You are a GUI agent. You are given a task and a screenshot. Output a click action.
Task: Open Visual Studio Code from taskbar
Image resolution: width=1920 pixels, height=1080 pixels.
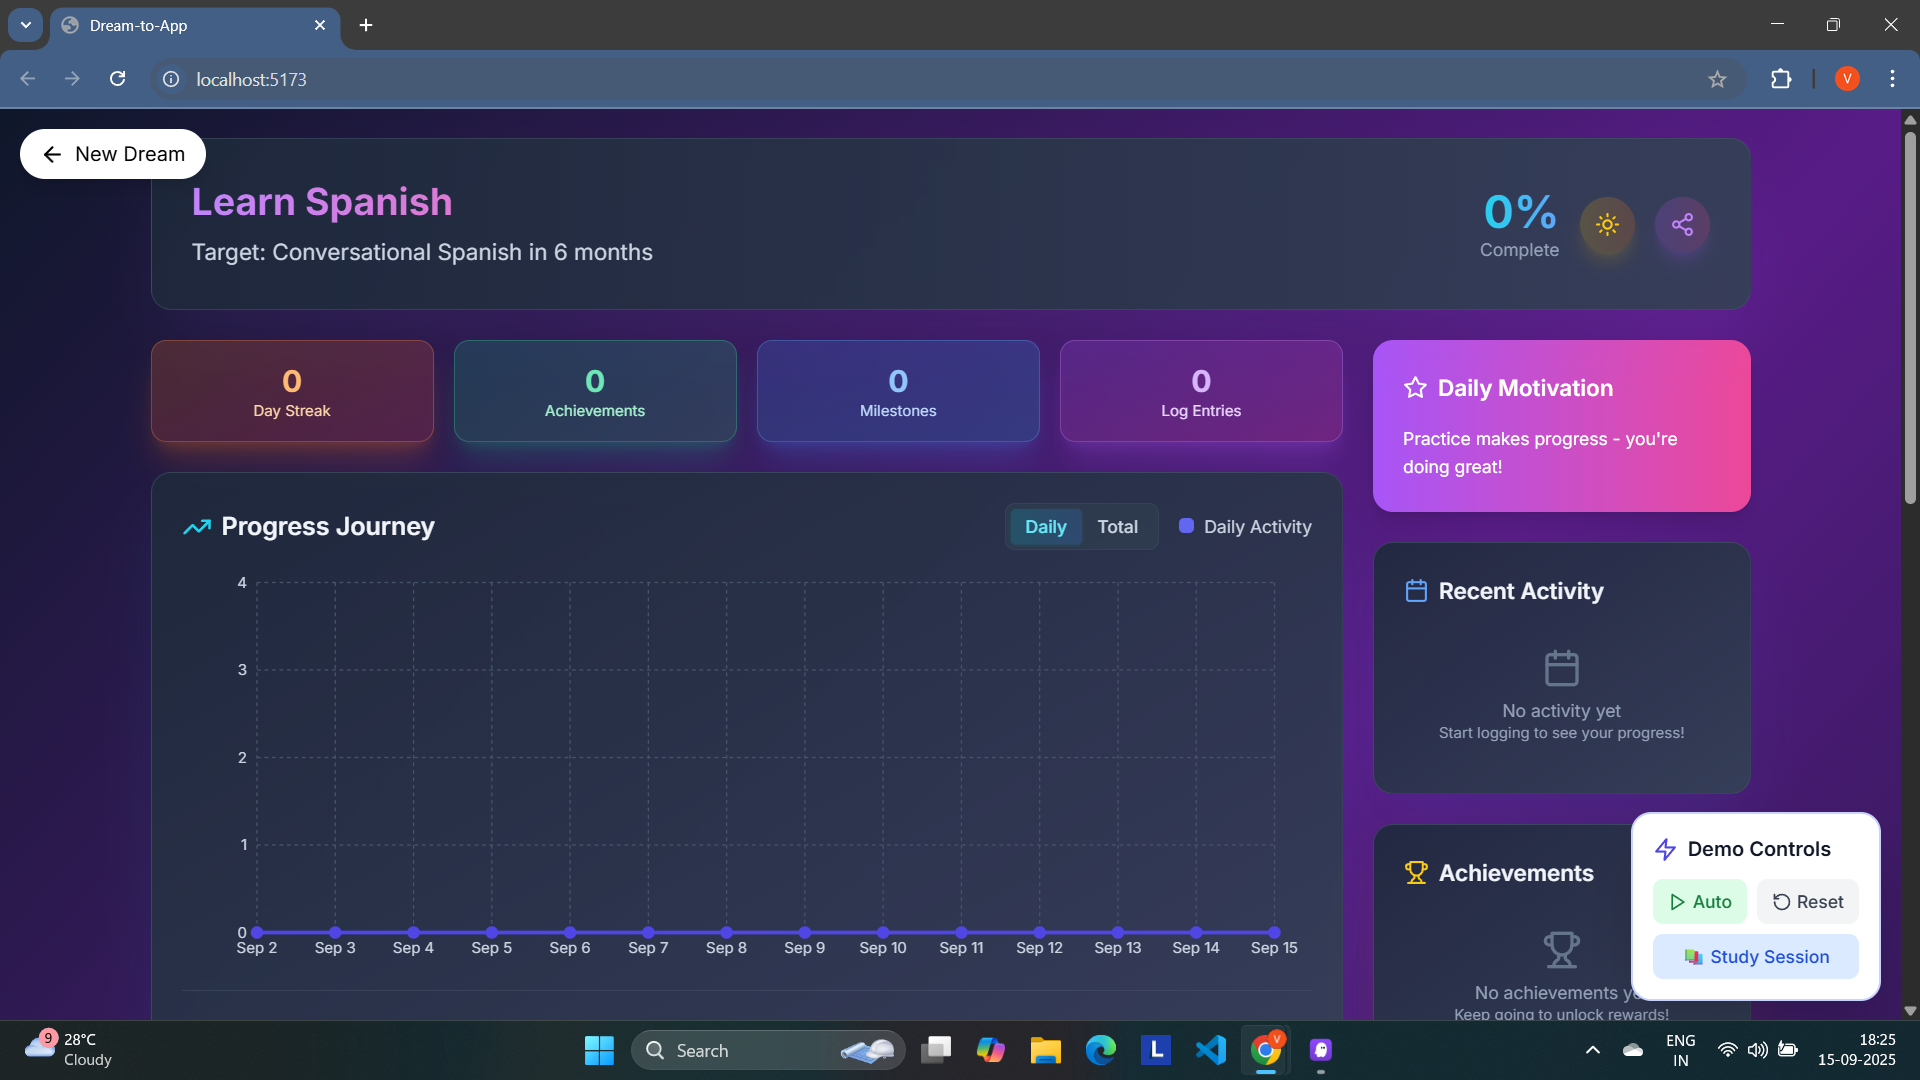[1210, 1050]
